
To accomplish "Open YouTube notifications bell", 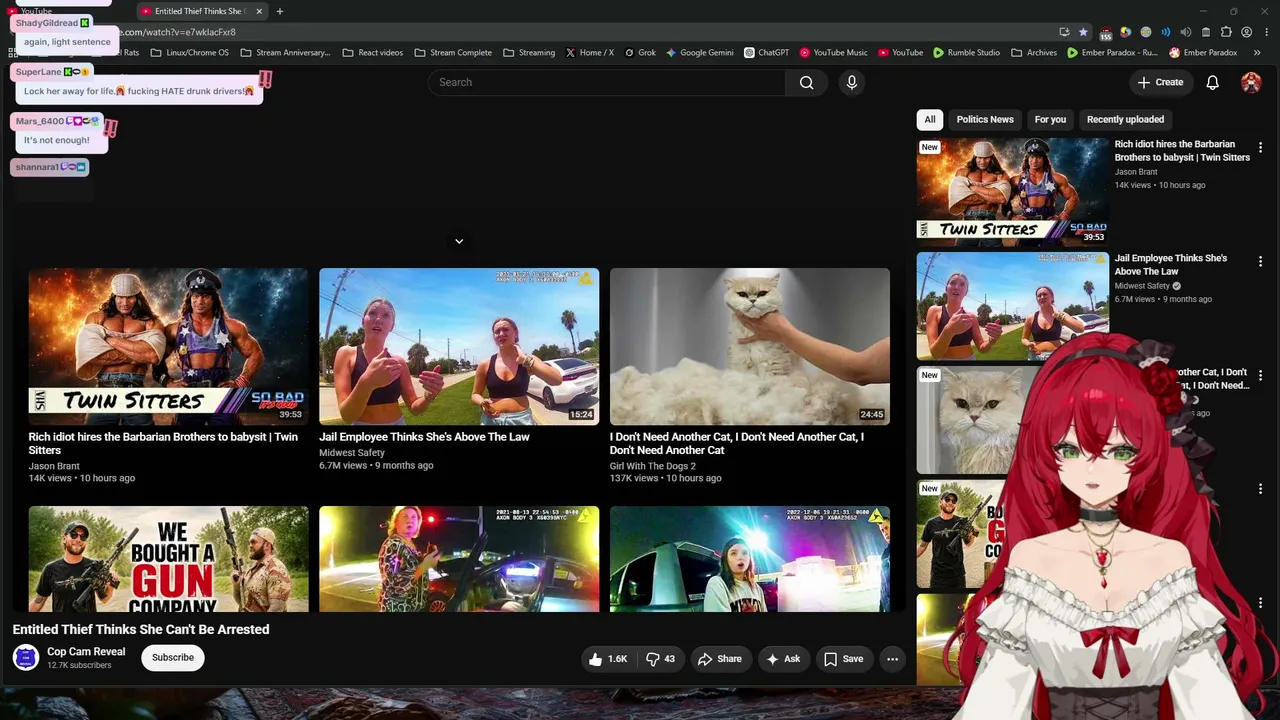I will click(x=1212, y=82).
